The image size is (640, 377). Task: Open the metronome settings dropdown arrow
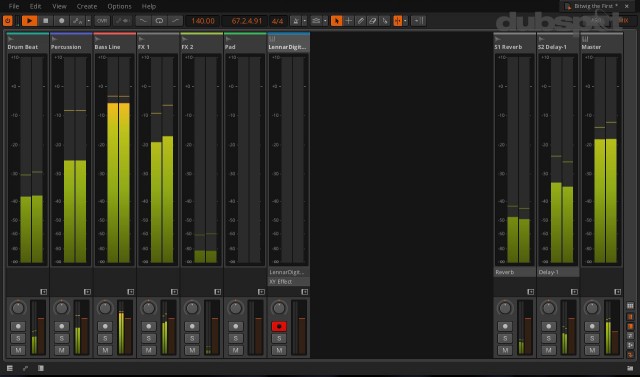304,21
